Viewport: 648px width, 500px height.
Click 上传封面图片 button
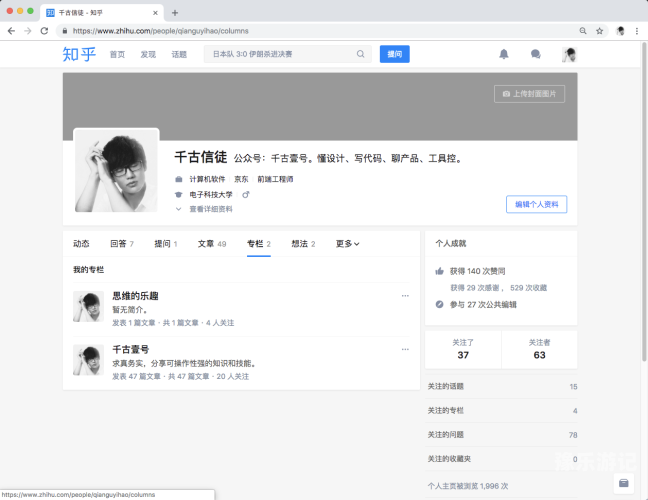pyautogui.click(x=529, y=94)
